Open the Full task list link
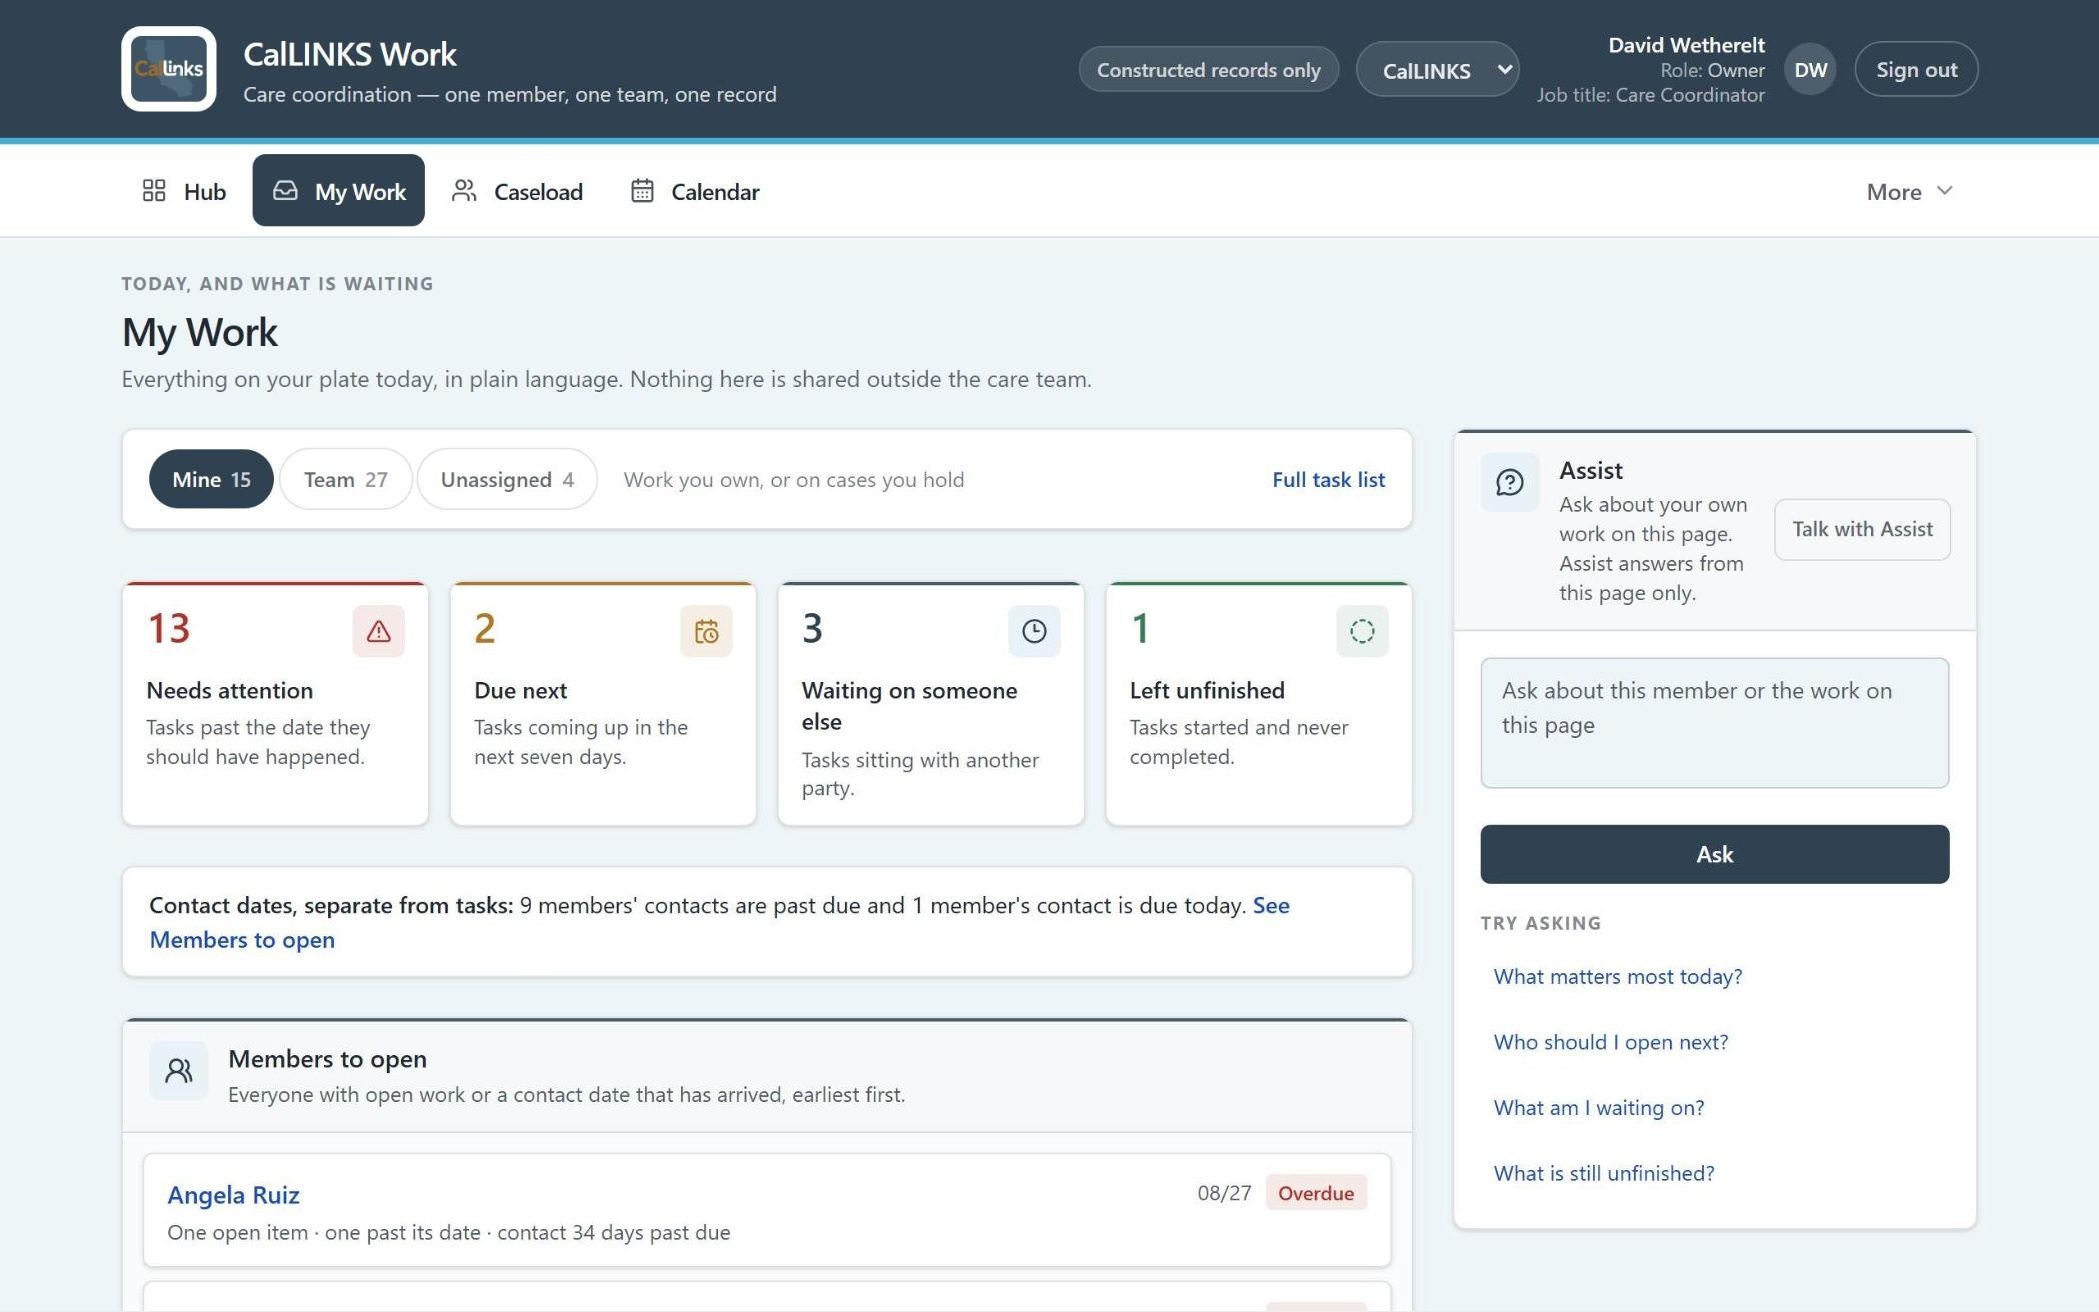This screenshot has width=2099, height=1312. (1328, 479)
